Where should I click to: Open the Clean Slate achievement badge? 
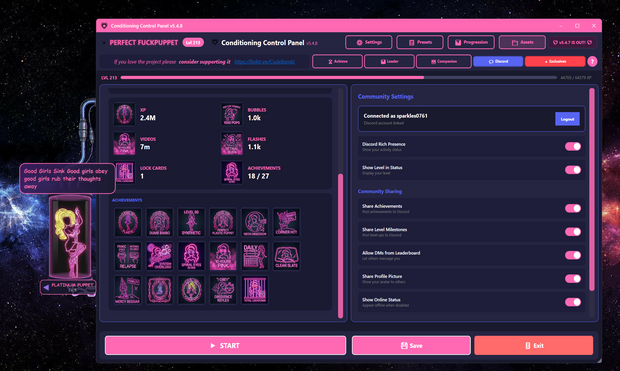coord(286,256)
